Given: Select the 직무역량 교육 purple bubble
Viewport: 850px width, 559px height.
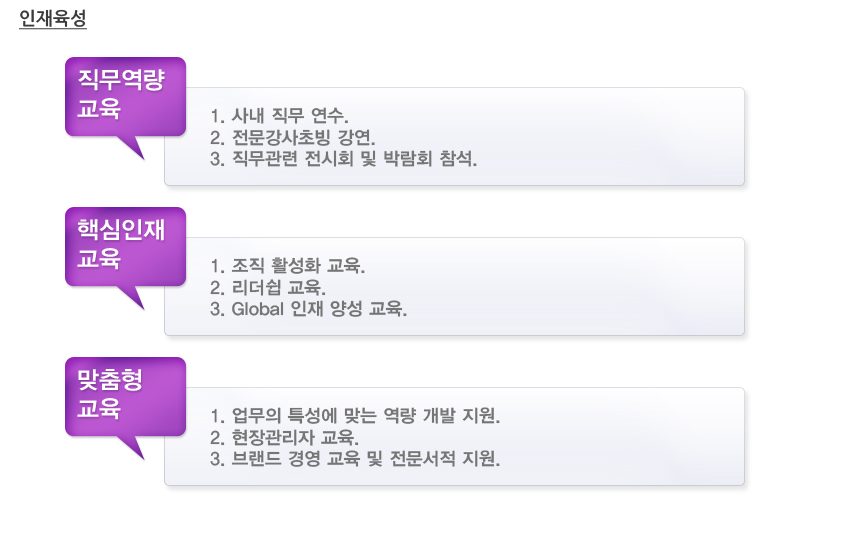Looking at the screenshot, I should pyautogui.click(x=125, y=97).
